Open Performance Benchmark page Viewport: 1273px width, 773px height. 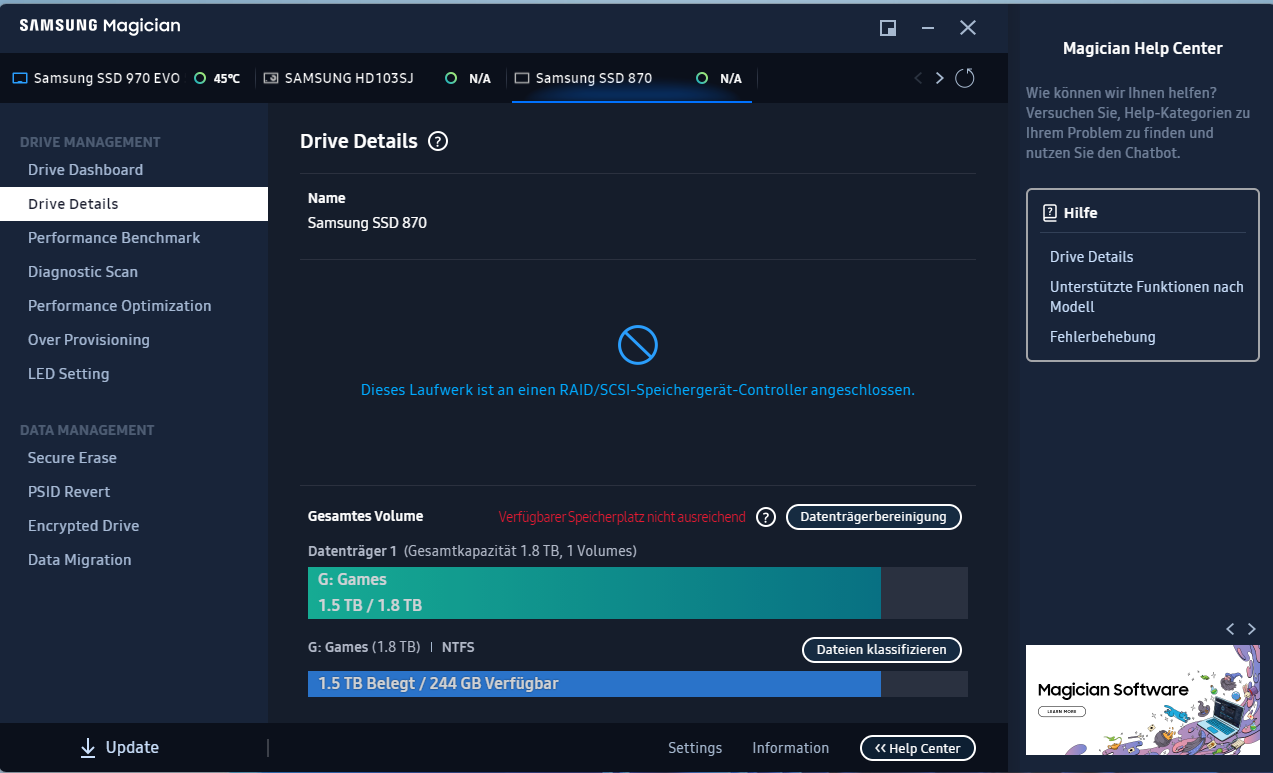(134, 238)
